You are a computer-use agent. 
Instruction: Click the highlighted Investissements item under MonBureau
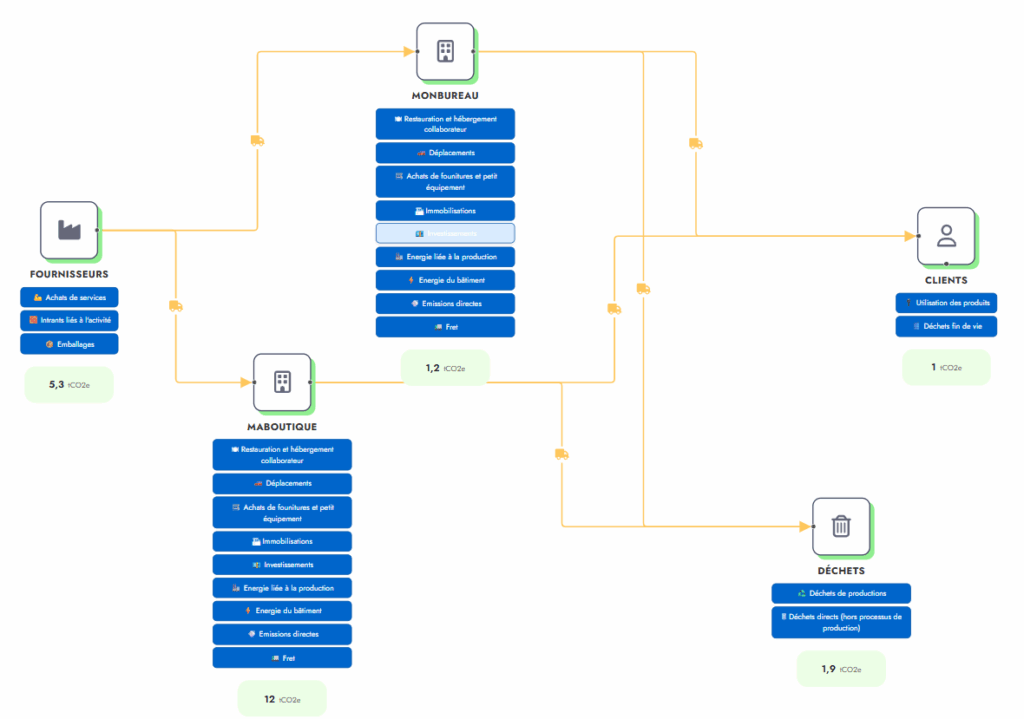point(445,233)
